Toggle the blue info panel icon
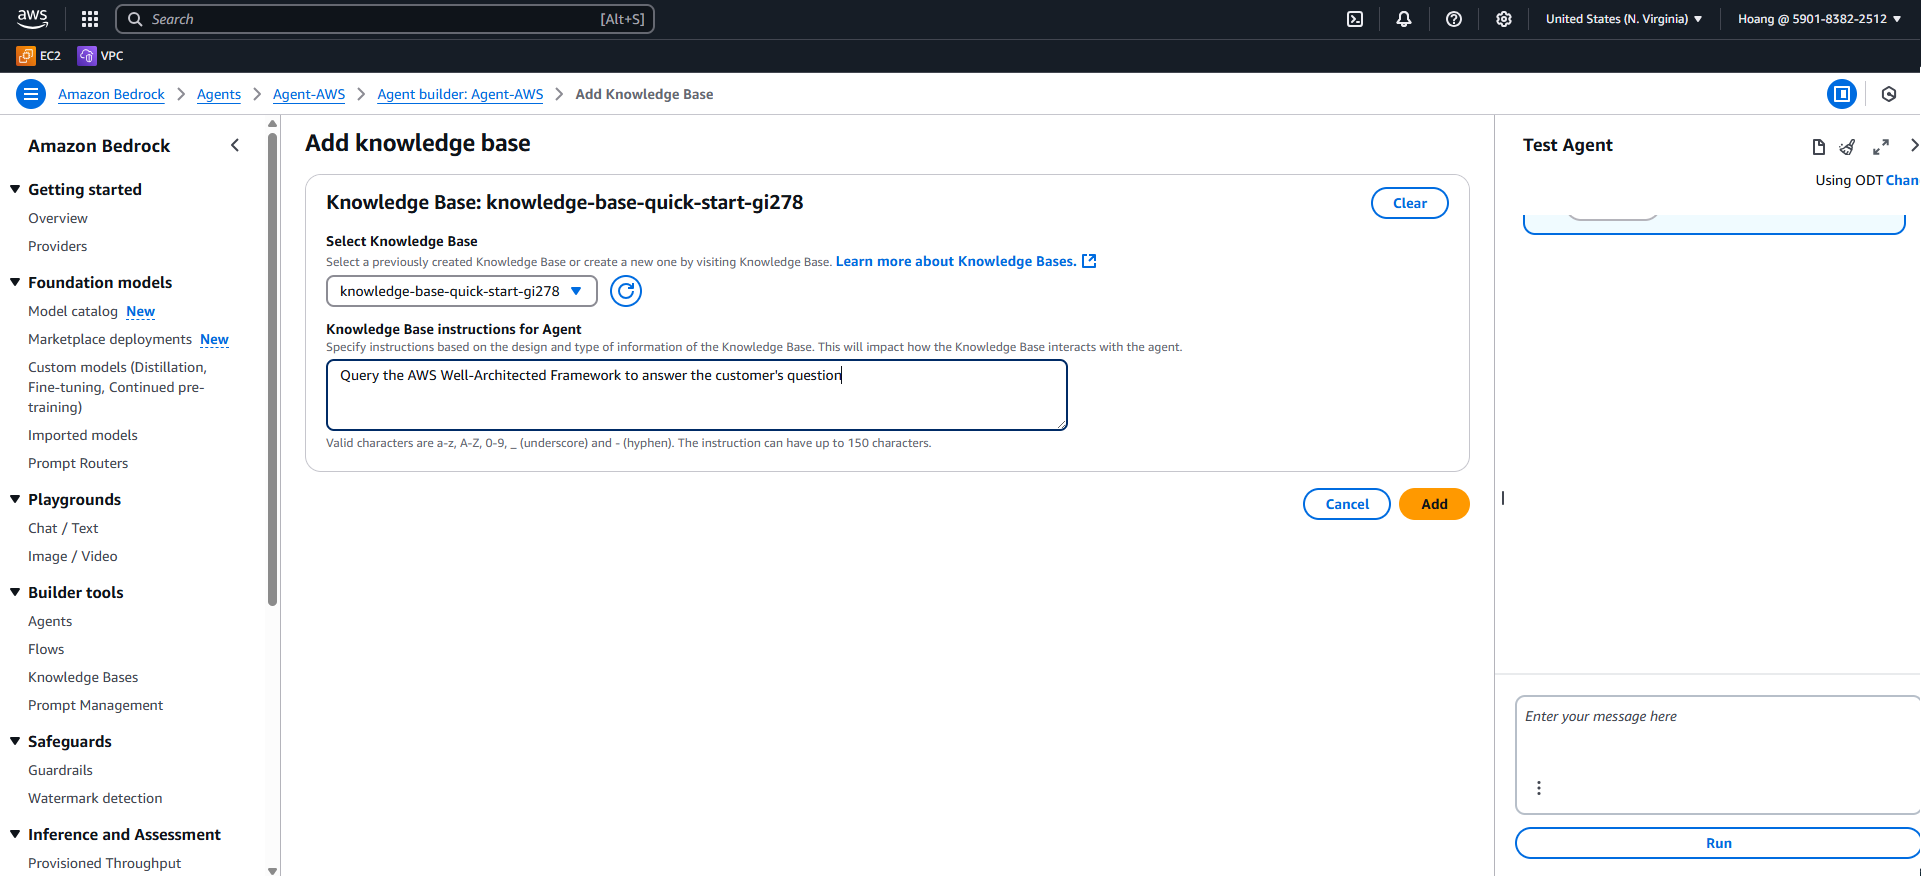This screenshot has width=1921, height=876. click(1842, 94)
